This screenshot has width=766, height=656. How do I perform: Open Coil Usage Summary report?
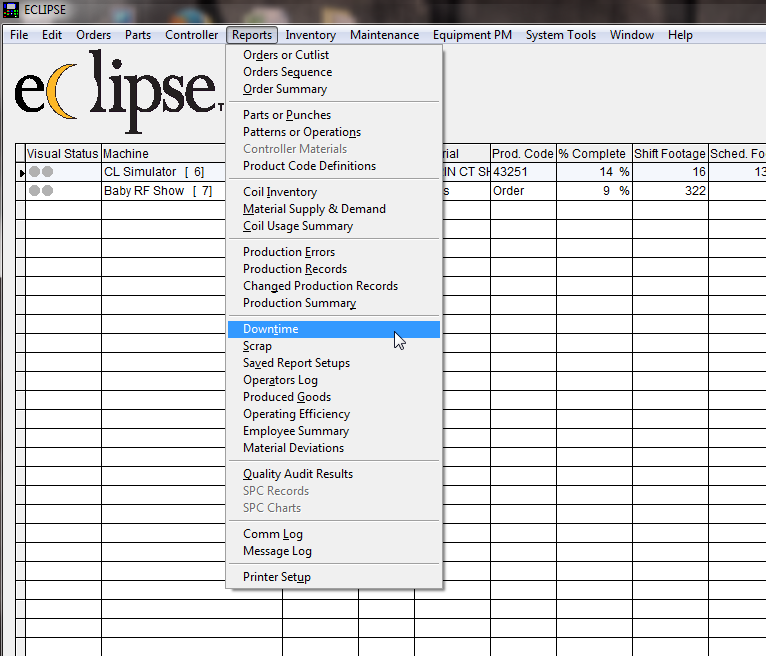pos(334,226)
